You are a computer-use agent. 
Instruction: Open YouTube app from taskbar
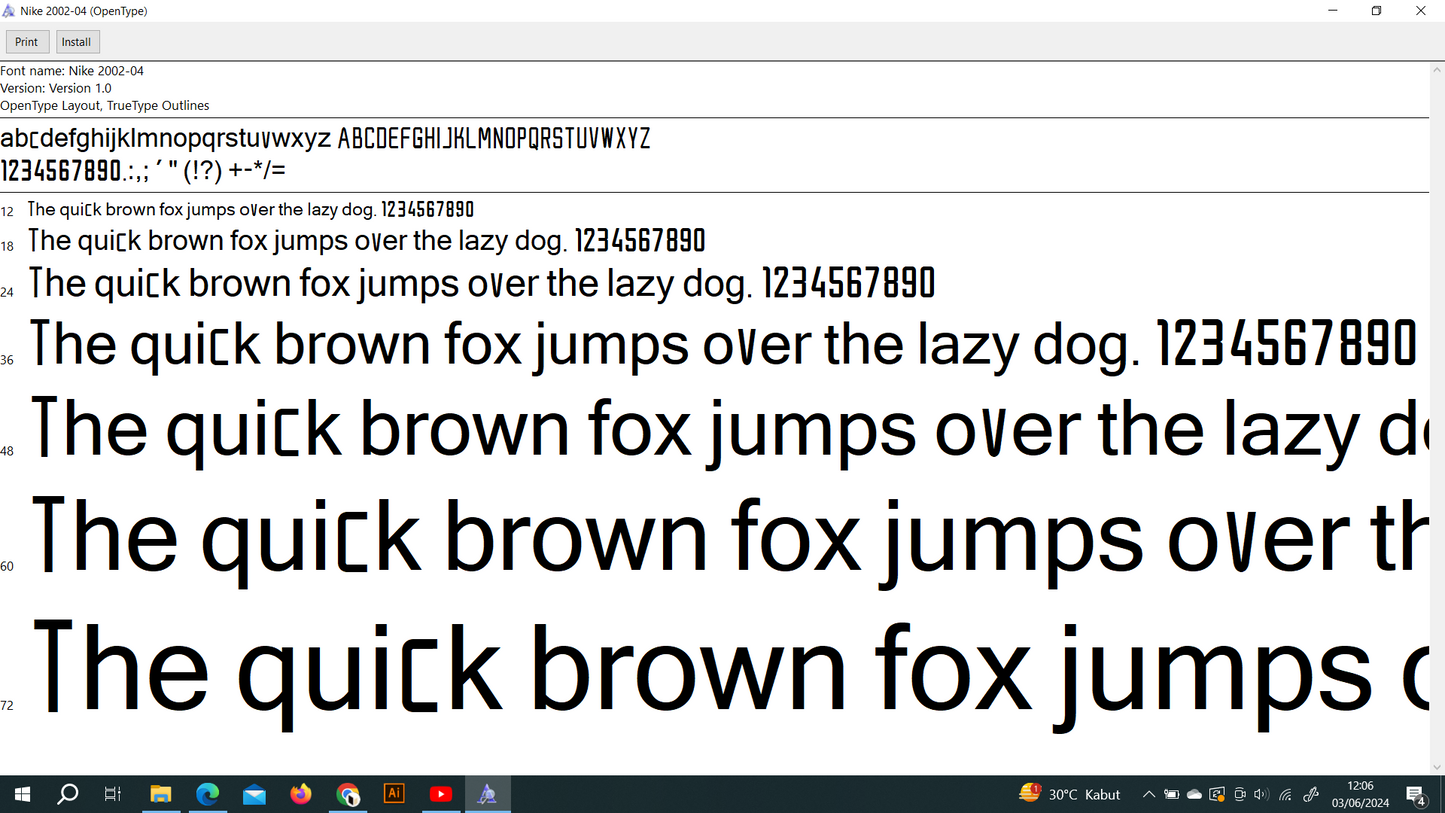(x=441, y=794)
